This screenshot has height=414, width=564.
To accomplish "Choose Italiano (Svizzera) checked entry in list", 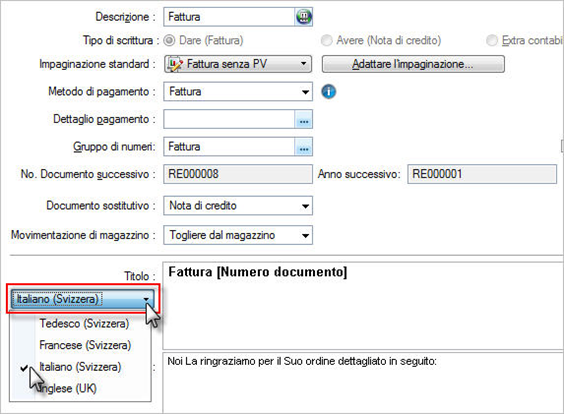I will click(x=80, y=367).
